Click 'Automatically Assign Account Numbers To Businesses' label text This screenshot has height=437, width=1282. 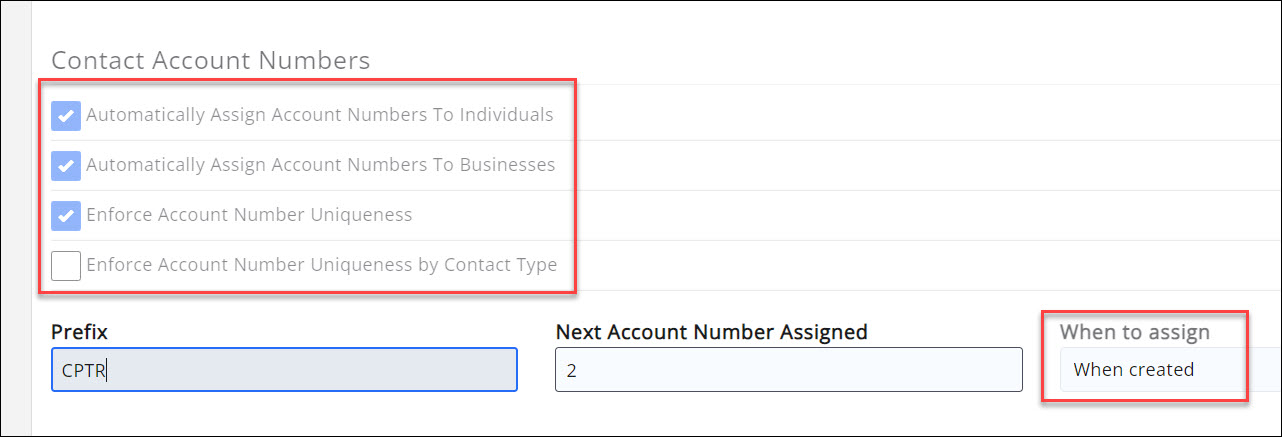[x=321, y=165]
